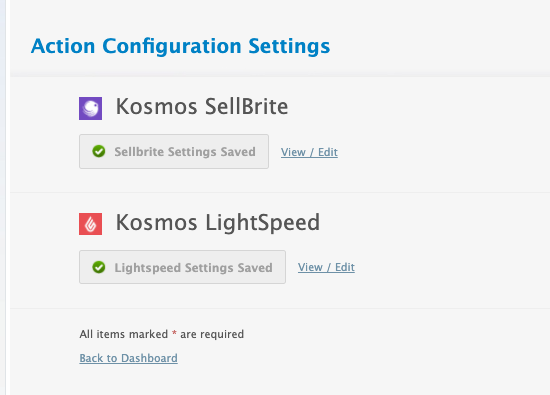Click the 'are required' text after asterisk

pyautogui.click(x=212, y=334)
